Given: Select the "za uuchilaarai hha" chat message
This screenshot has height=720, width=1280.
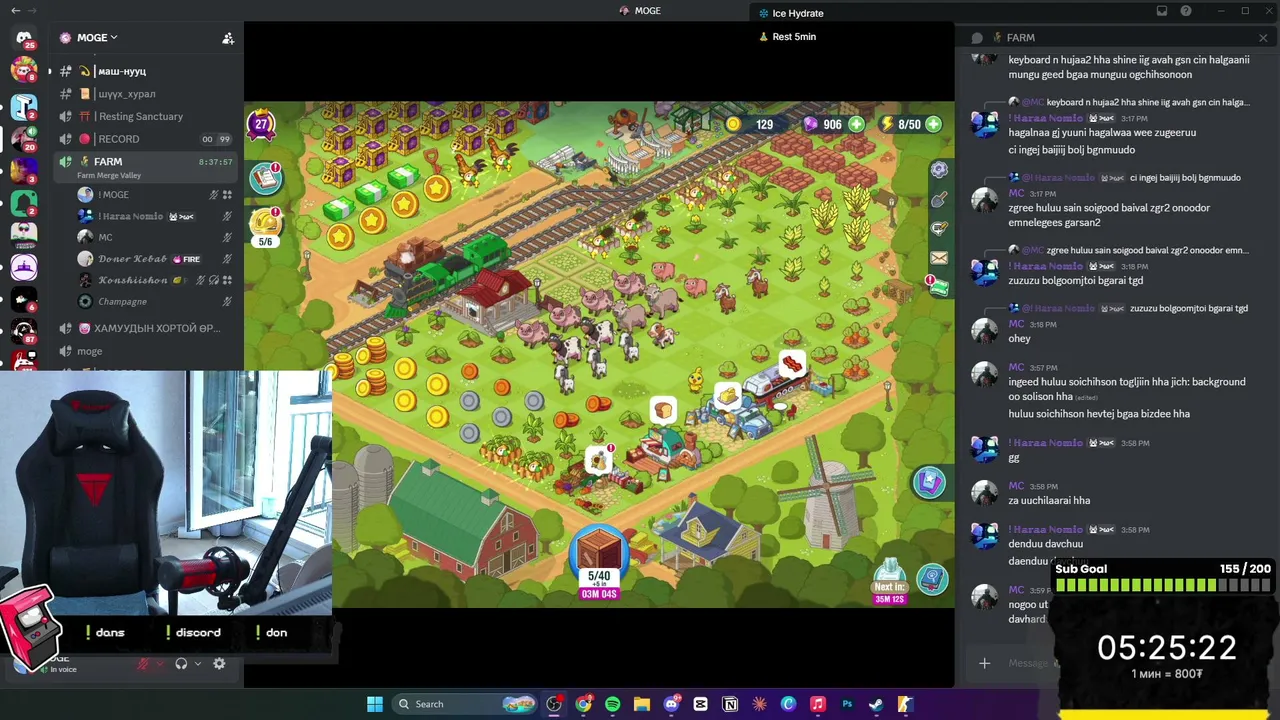Looking at the screenshot, I should 1049,500.
